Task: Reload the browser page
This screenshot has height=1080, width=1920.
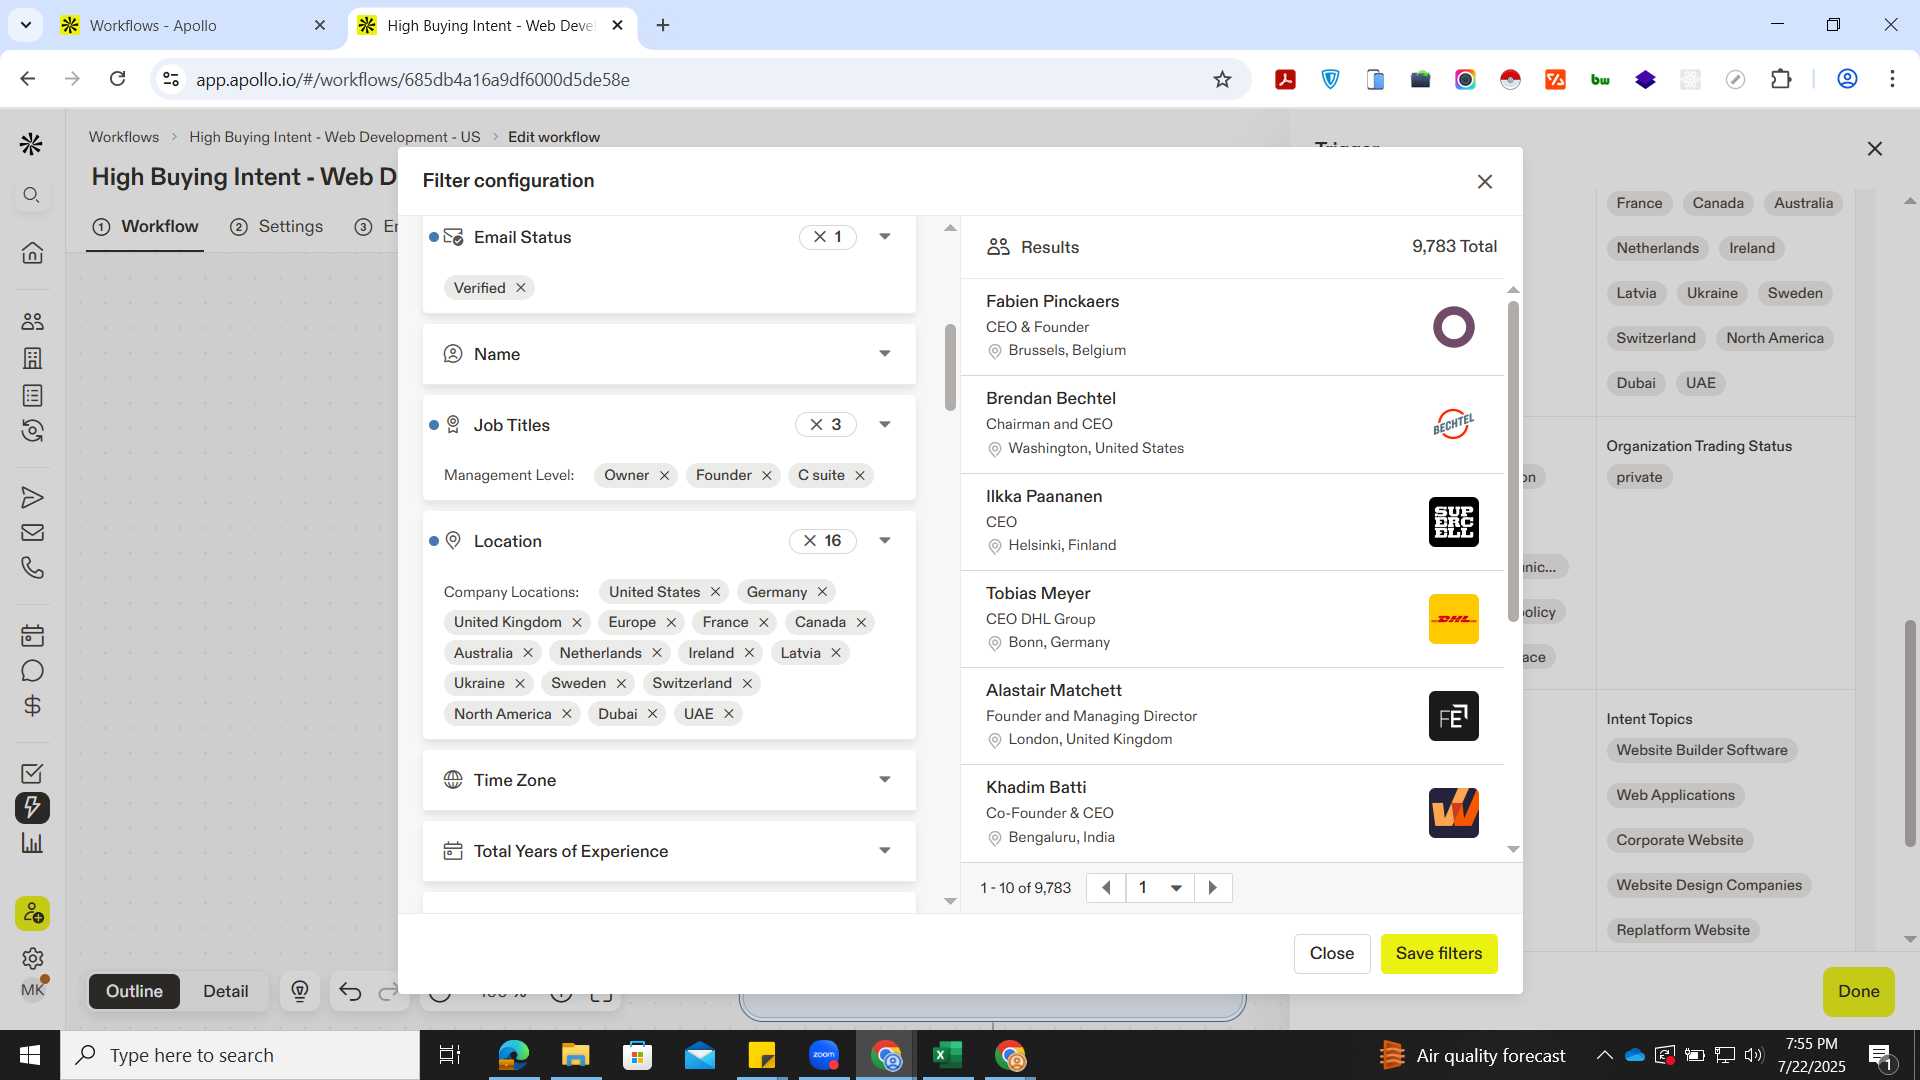Action: coord(117,79)
